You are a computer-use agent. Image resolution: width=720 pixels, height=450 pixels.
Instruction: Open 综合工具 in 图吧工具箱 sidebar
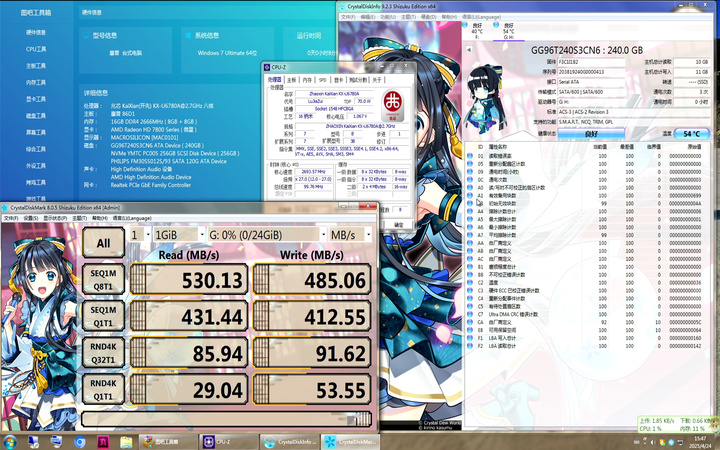pyautogui.click(x=36, y=149)
